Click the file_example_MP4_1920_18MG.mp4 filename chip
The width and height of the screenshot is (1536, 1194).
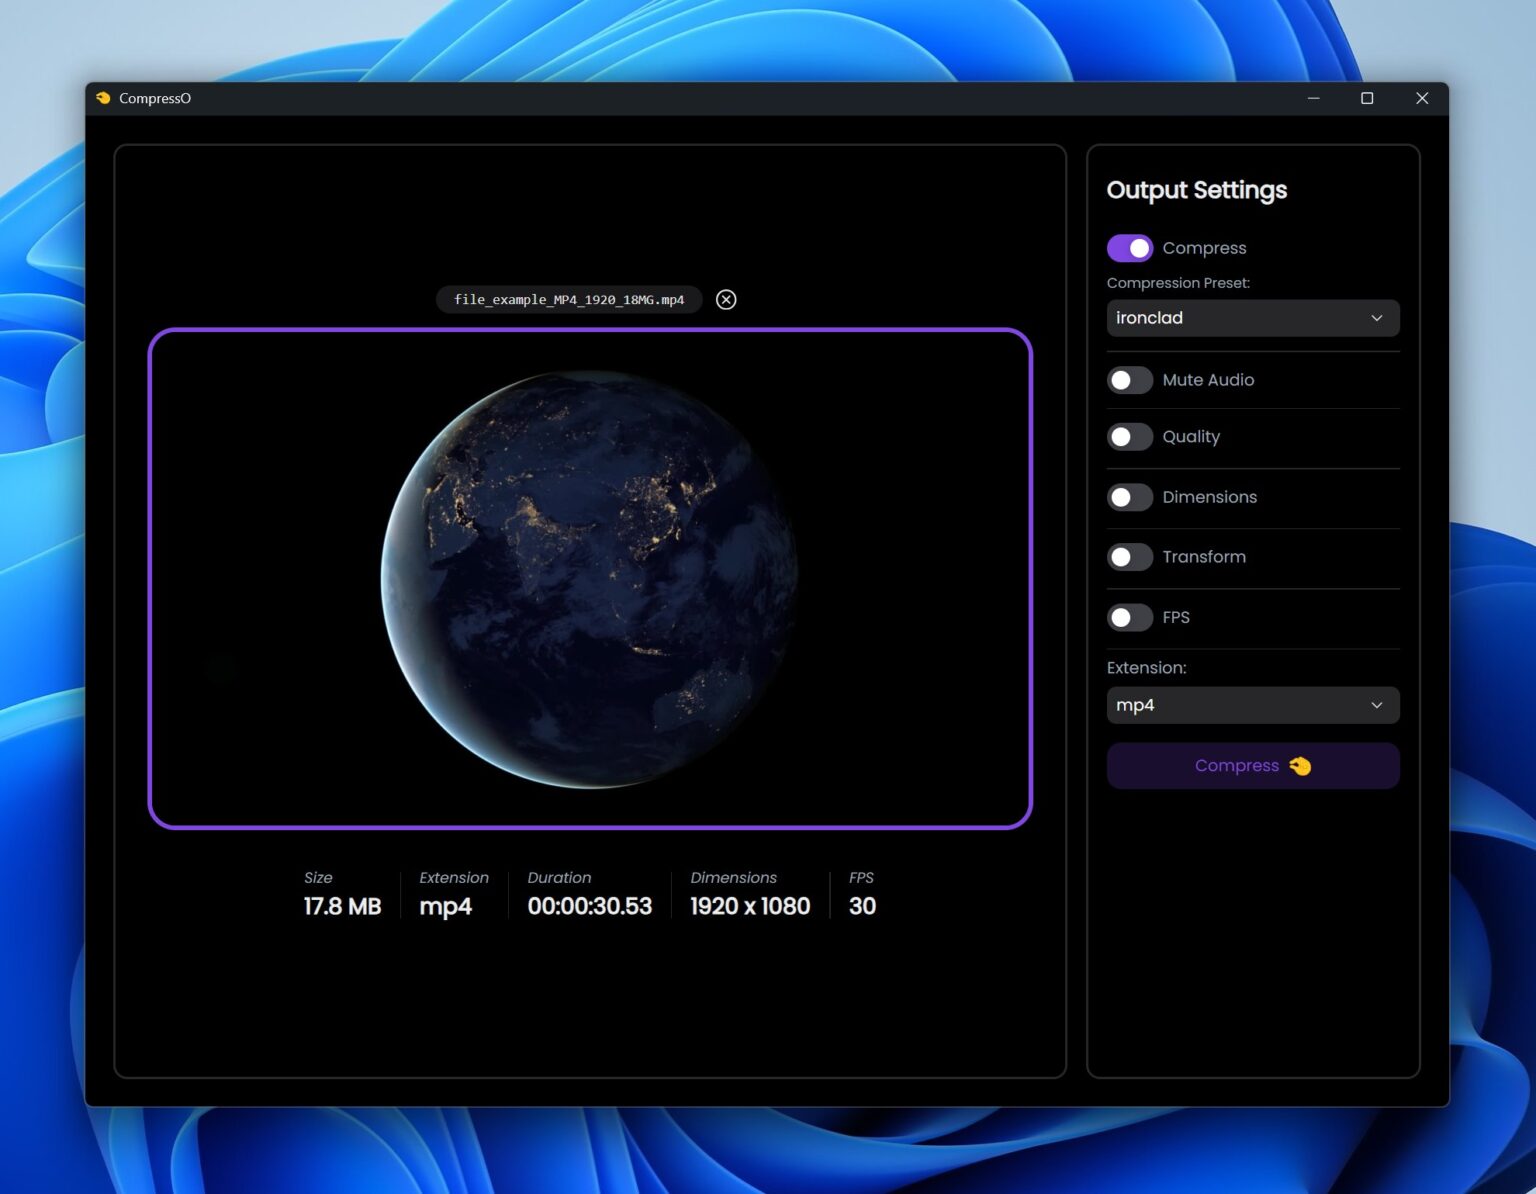(x=569, y=300)
